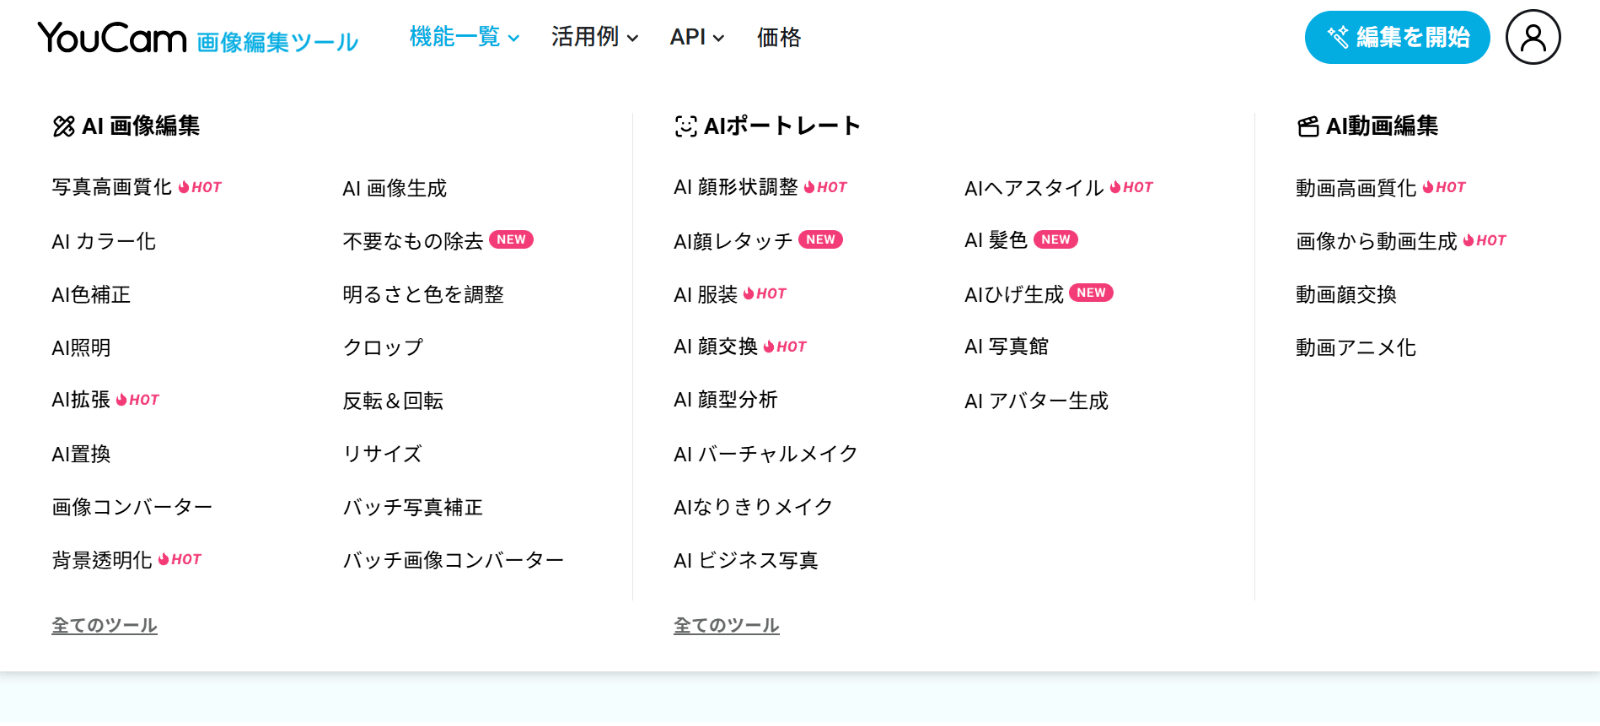Open the 不要なもの除去 tool
This screenshot has height=726, width=1600.
[x=413, y=241]
